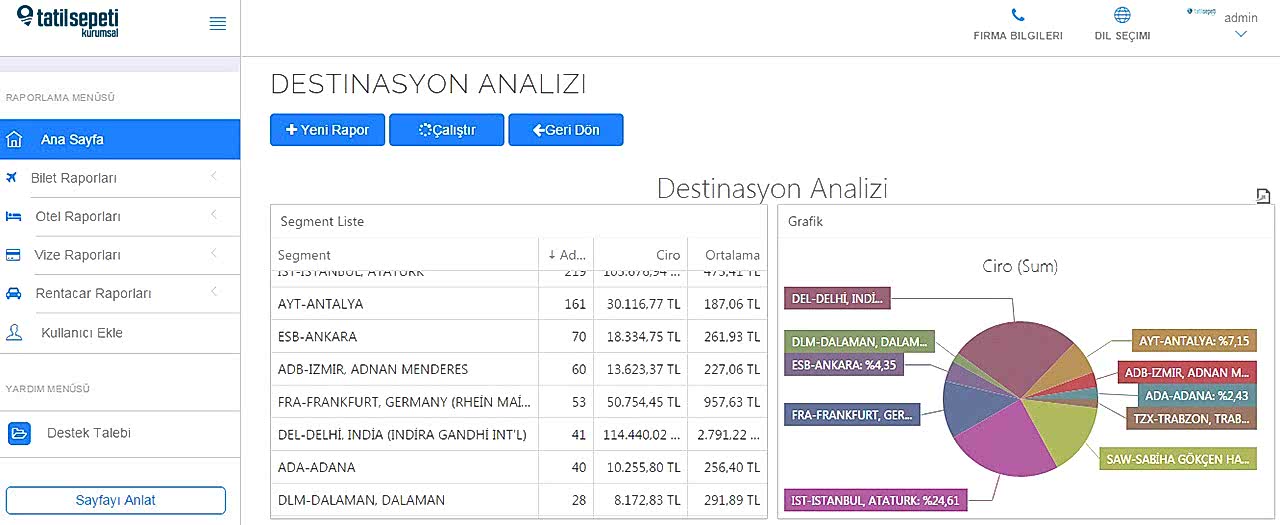1280x525 pixels.
Task: Go to Ana Sayfa in sidebar
Action: tap(72, 140)
